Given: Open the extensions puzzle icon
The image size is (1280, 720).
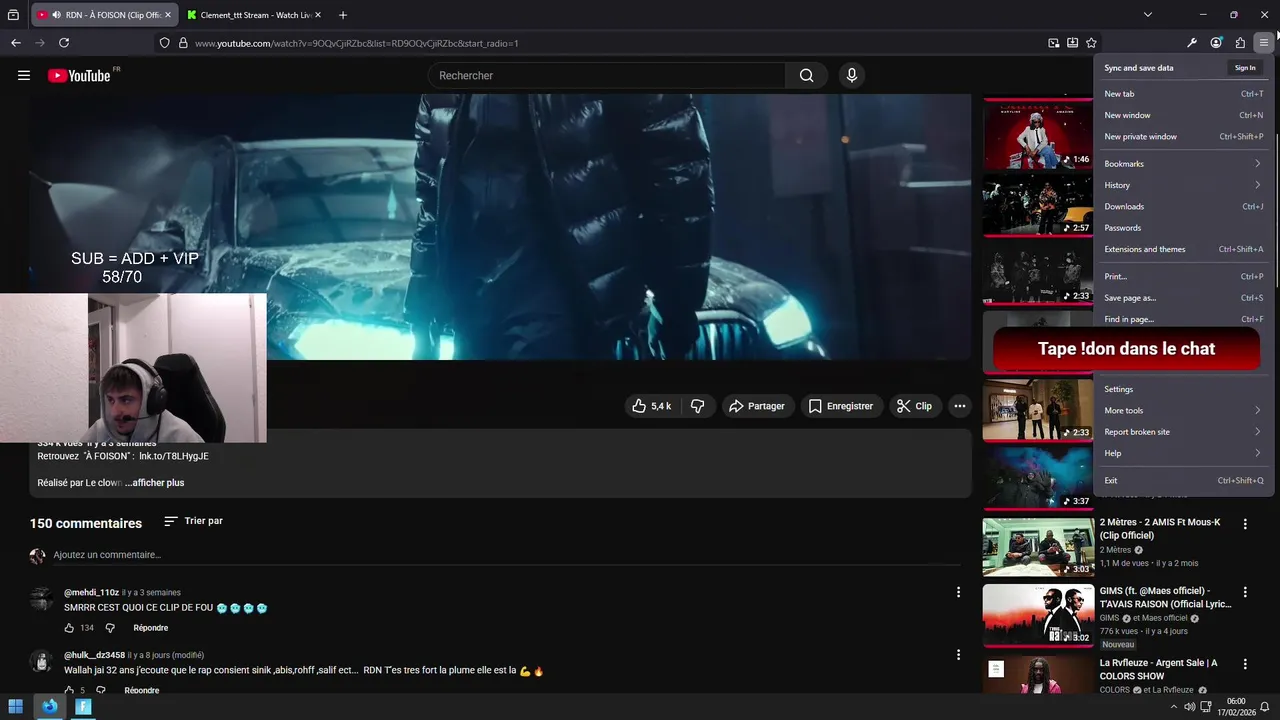Looking at the screenshot, I should [x=1240, y=43].
